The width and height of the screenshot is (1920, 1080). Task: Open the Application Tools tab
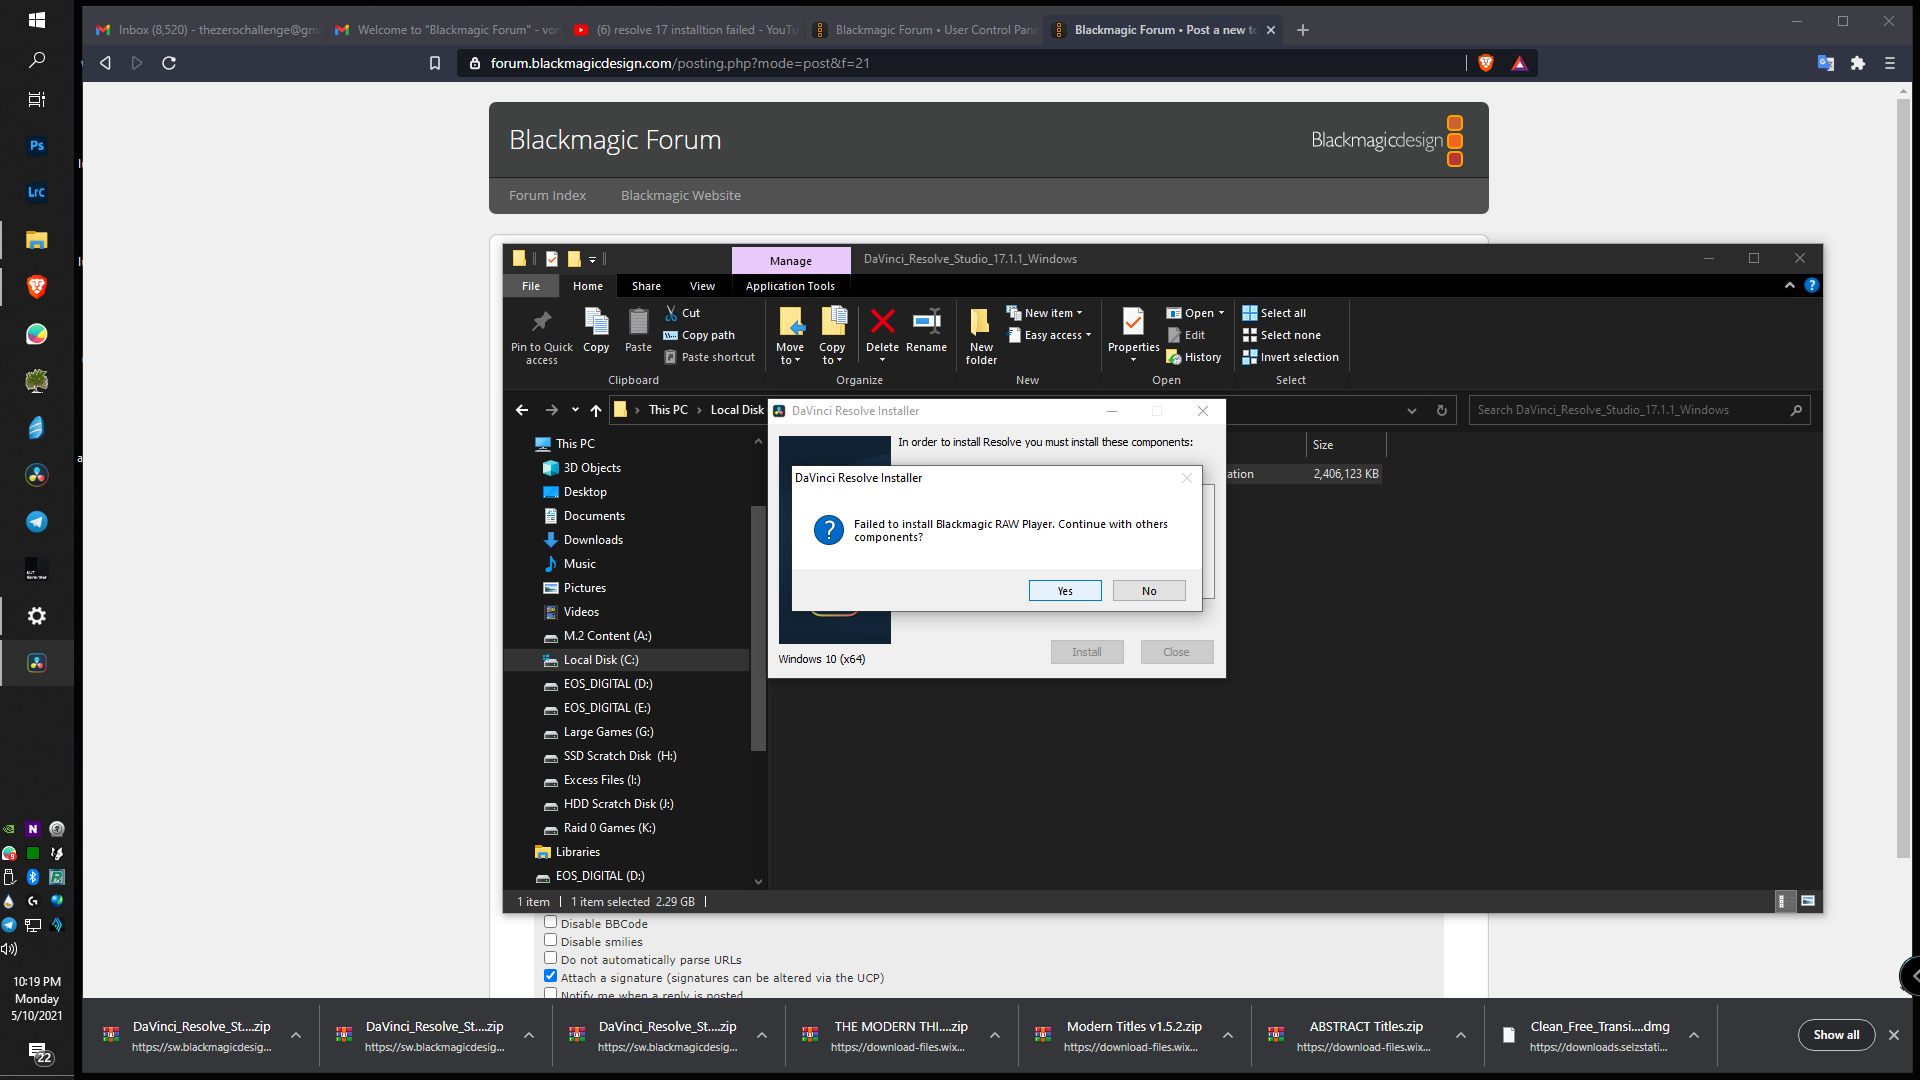coord(790,286)
